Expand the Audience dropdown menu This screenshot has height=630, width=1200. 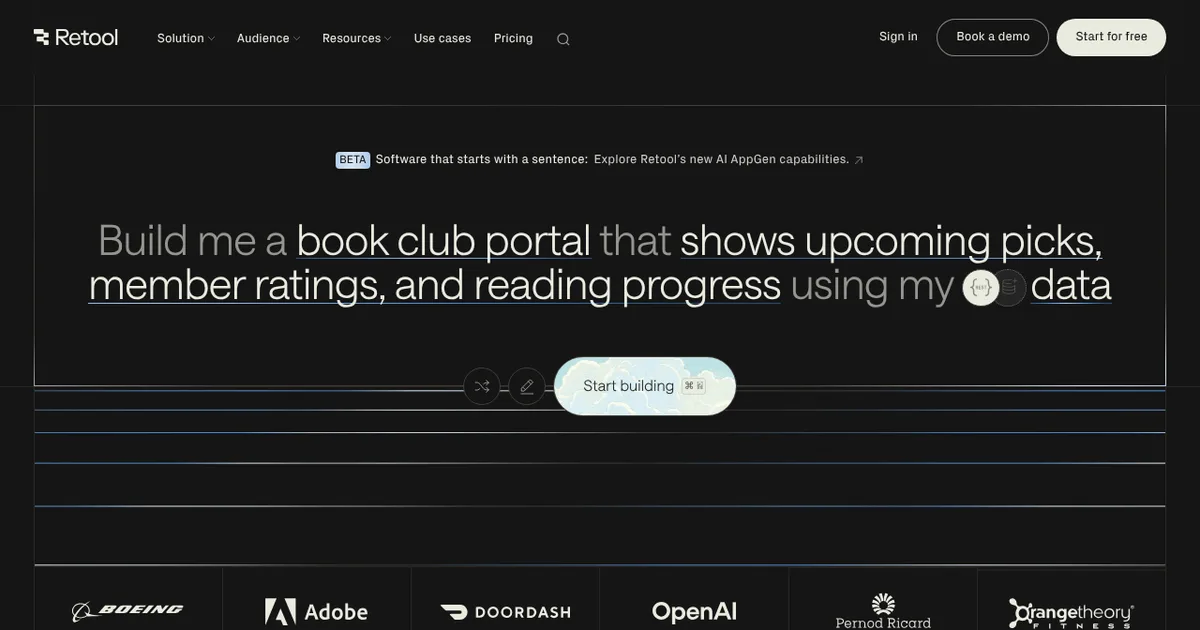(x=268, y=38)
